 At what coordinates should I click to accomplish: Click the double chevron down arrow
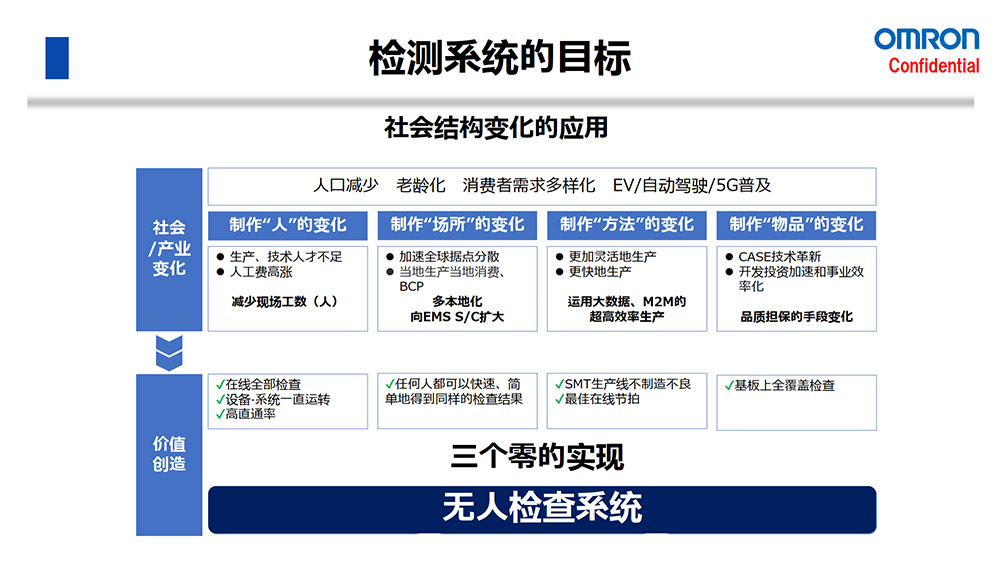pos(169,352)
